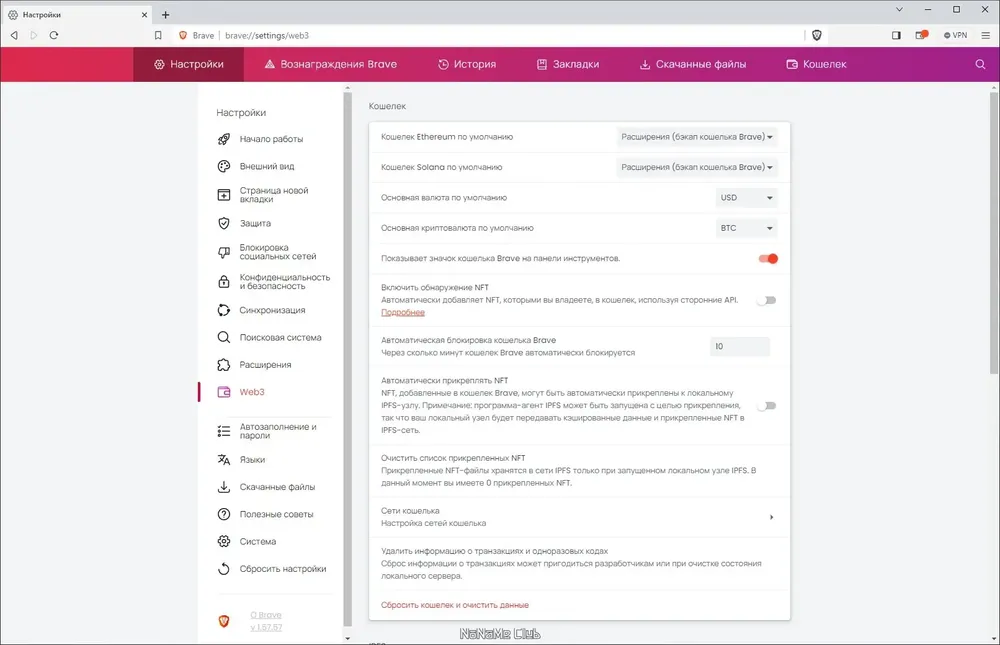Click the Автозаполнение и пароли list icon
Image resolution: width=1000 pixels, height=645 pixels.
point(224,431)
